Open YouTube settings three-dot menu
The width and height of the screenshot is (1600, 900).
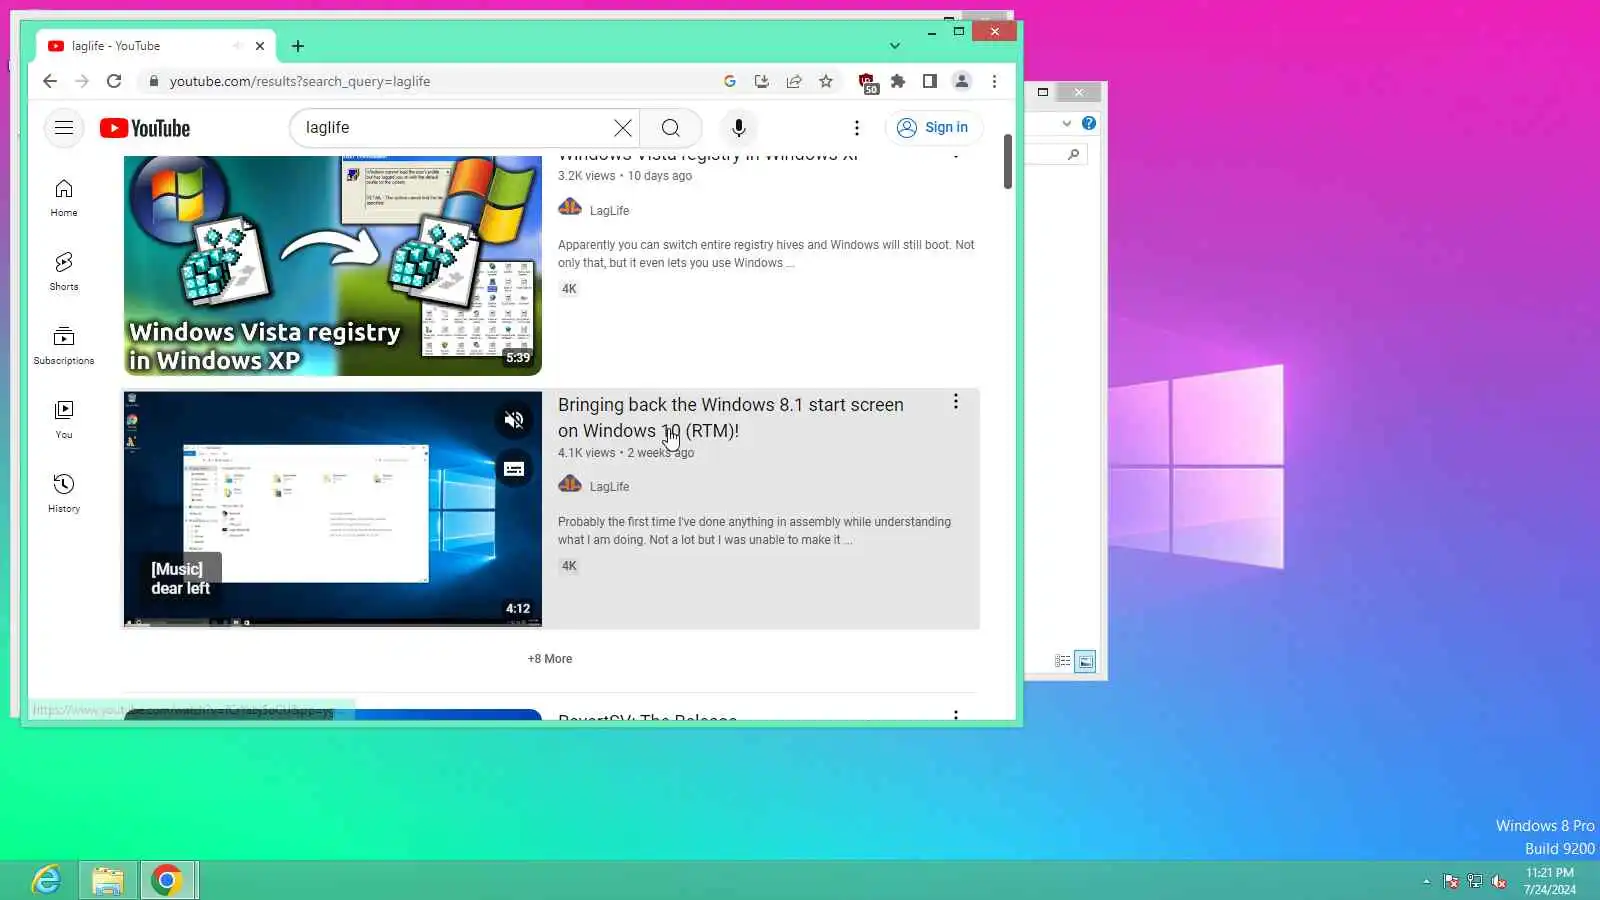click(857, 127)
